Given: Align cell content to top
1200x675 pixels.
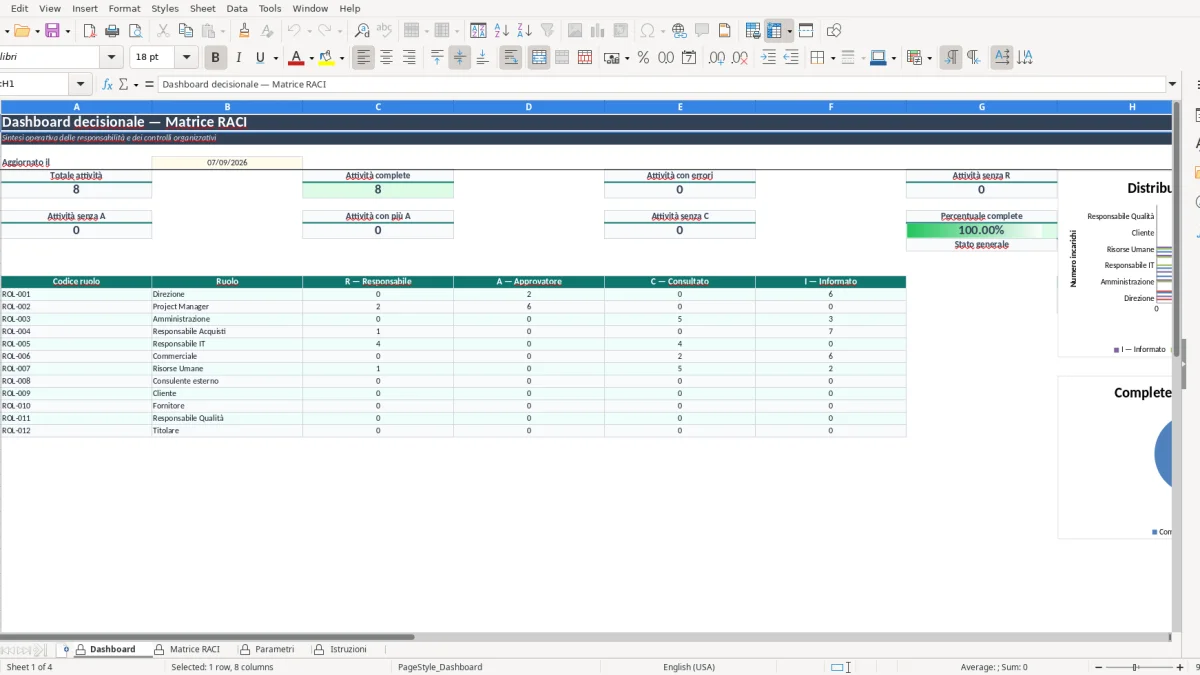Looking at the screenshot, I should point(437,58).
